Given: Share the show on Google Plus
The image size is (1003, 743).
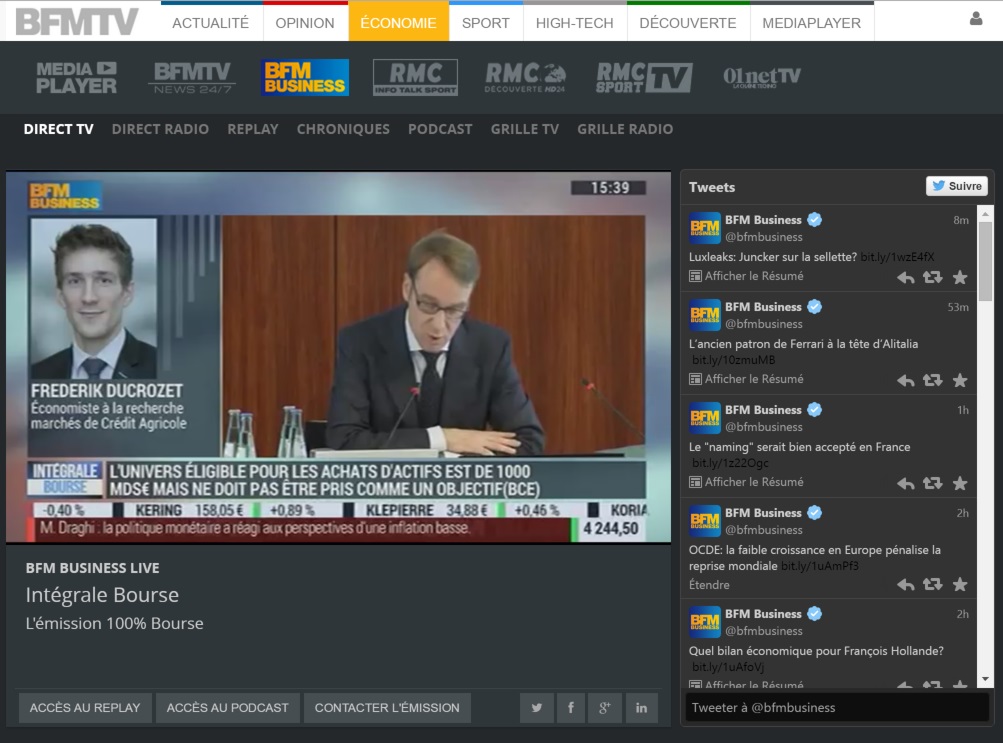Looking at the screenshot, I should pyautogui.click(x=604, y=708).
